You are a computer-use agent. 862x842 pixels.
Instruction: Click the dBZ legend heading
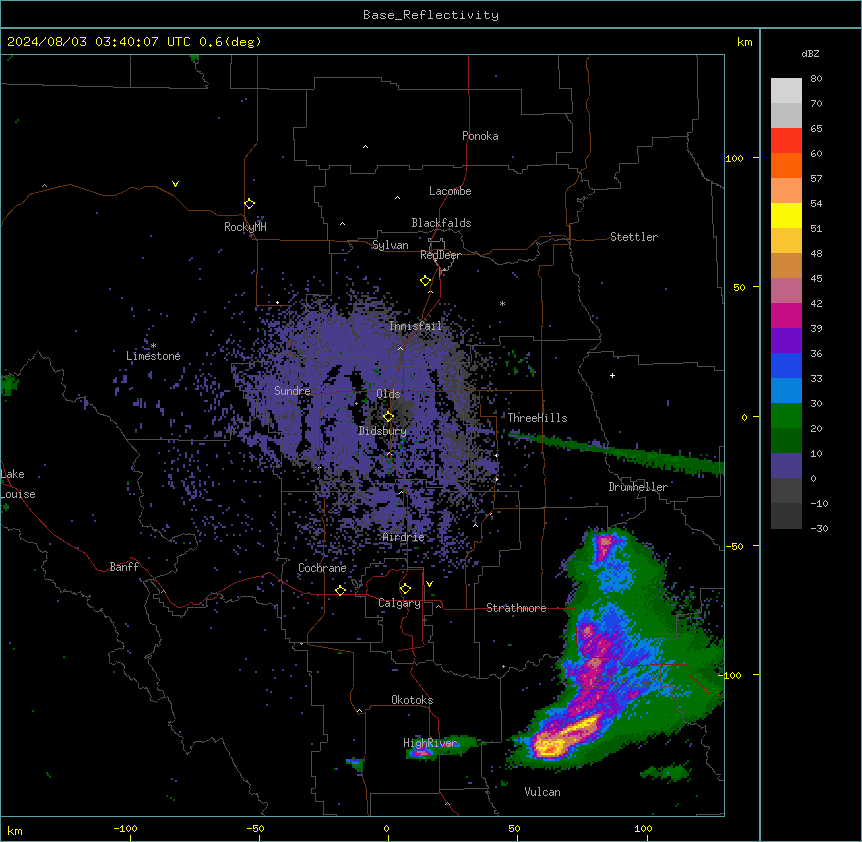810,53
